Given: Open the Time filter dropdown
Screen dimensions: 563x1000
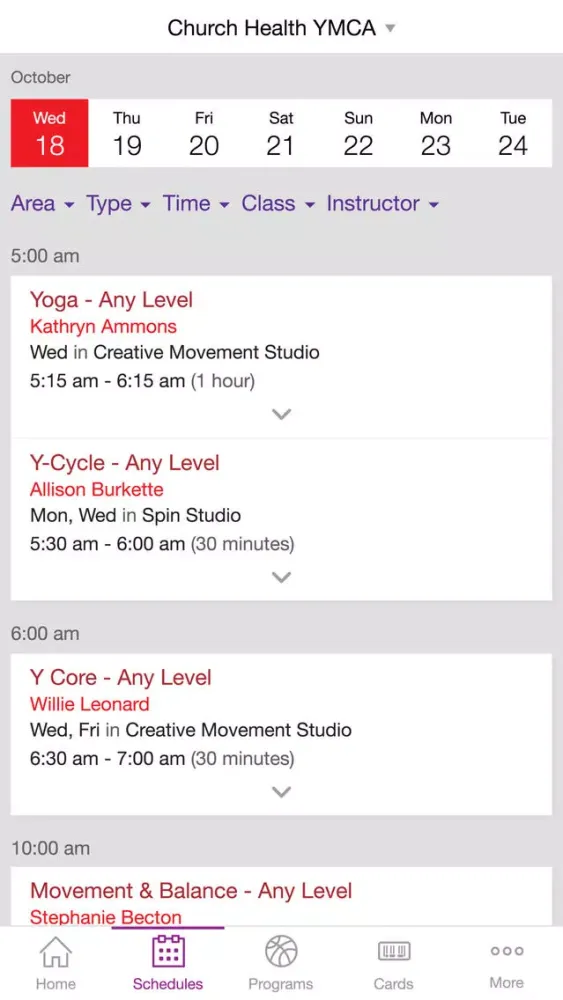Looking at the screenshot, I should [x=196, y=203].
